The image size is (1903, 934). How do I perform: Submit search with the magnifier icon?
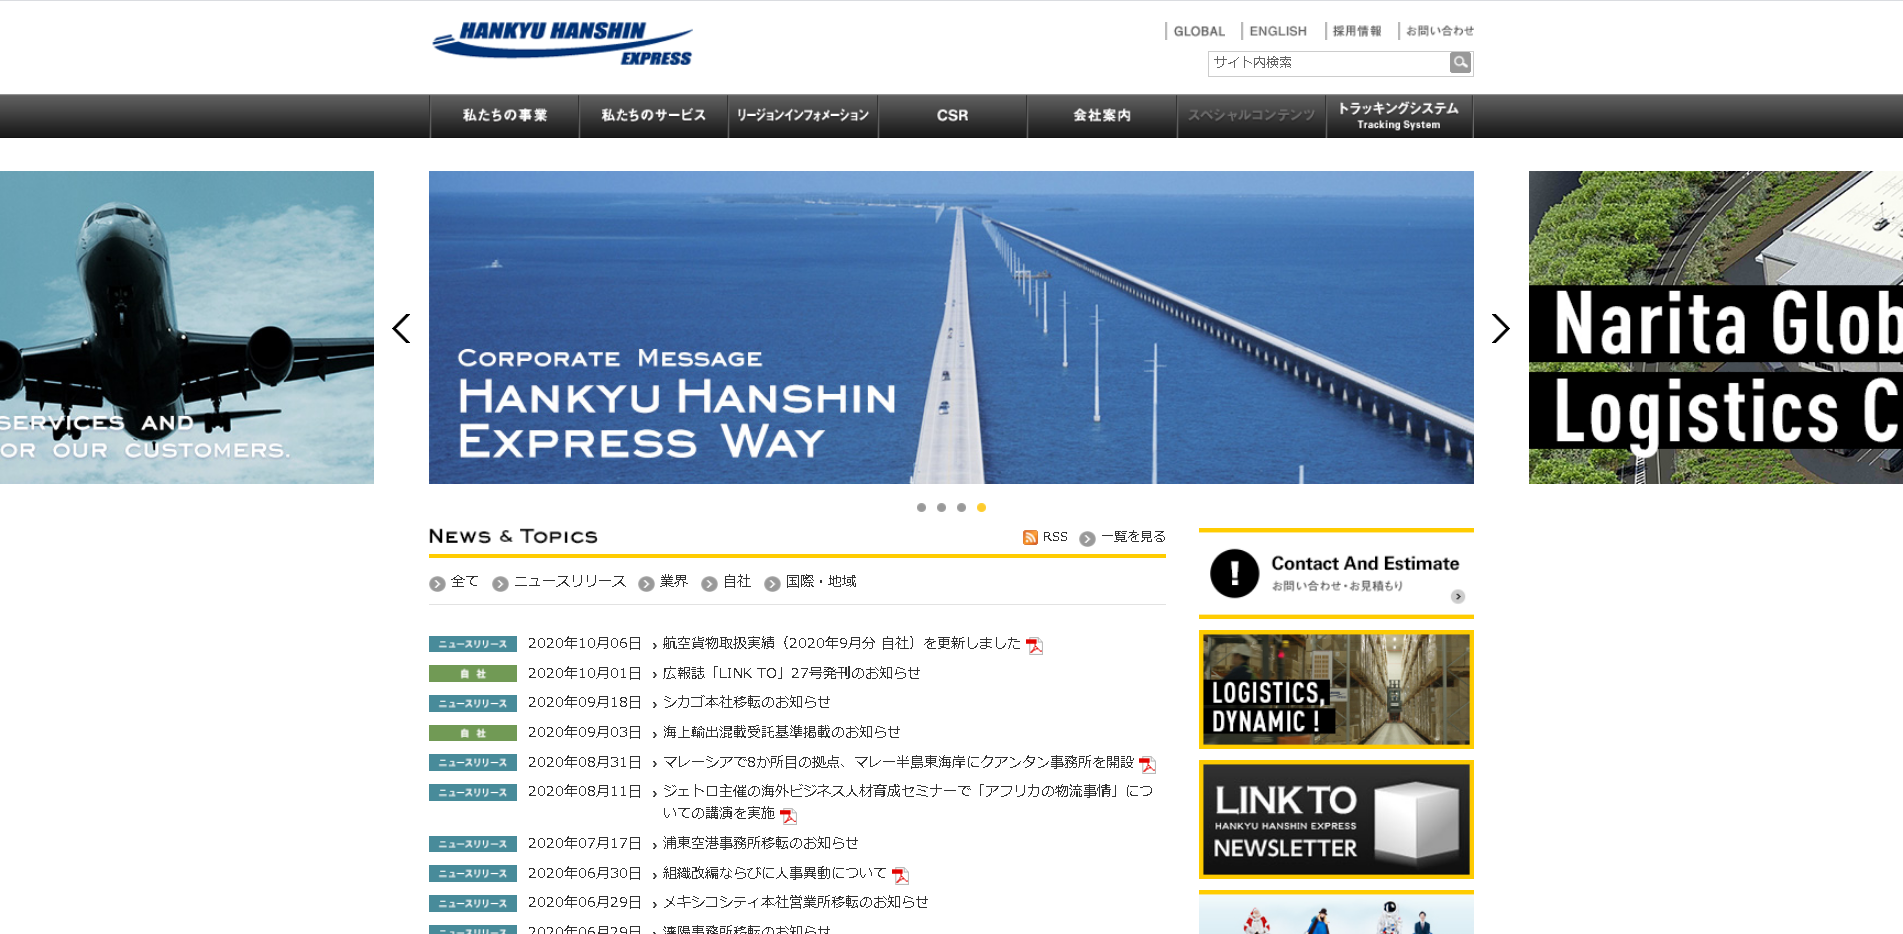(1460, 63)
